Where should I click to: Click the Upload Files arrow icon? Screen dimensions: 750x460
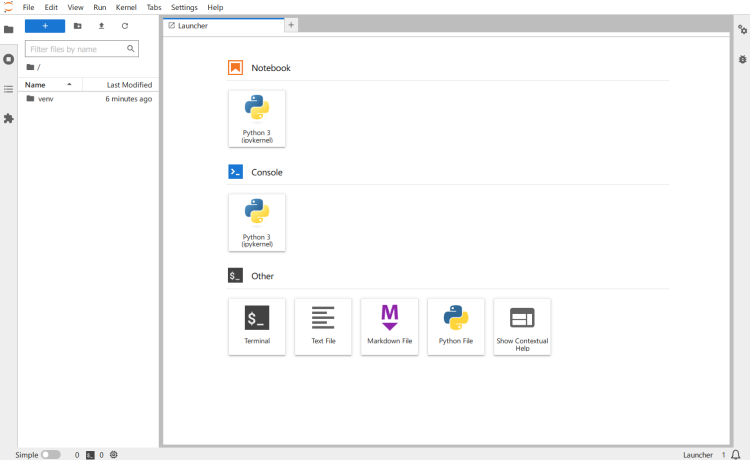tap(101, 26)
